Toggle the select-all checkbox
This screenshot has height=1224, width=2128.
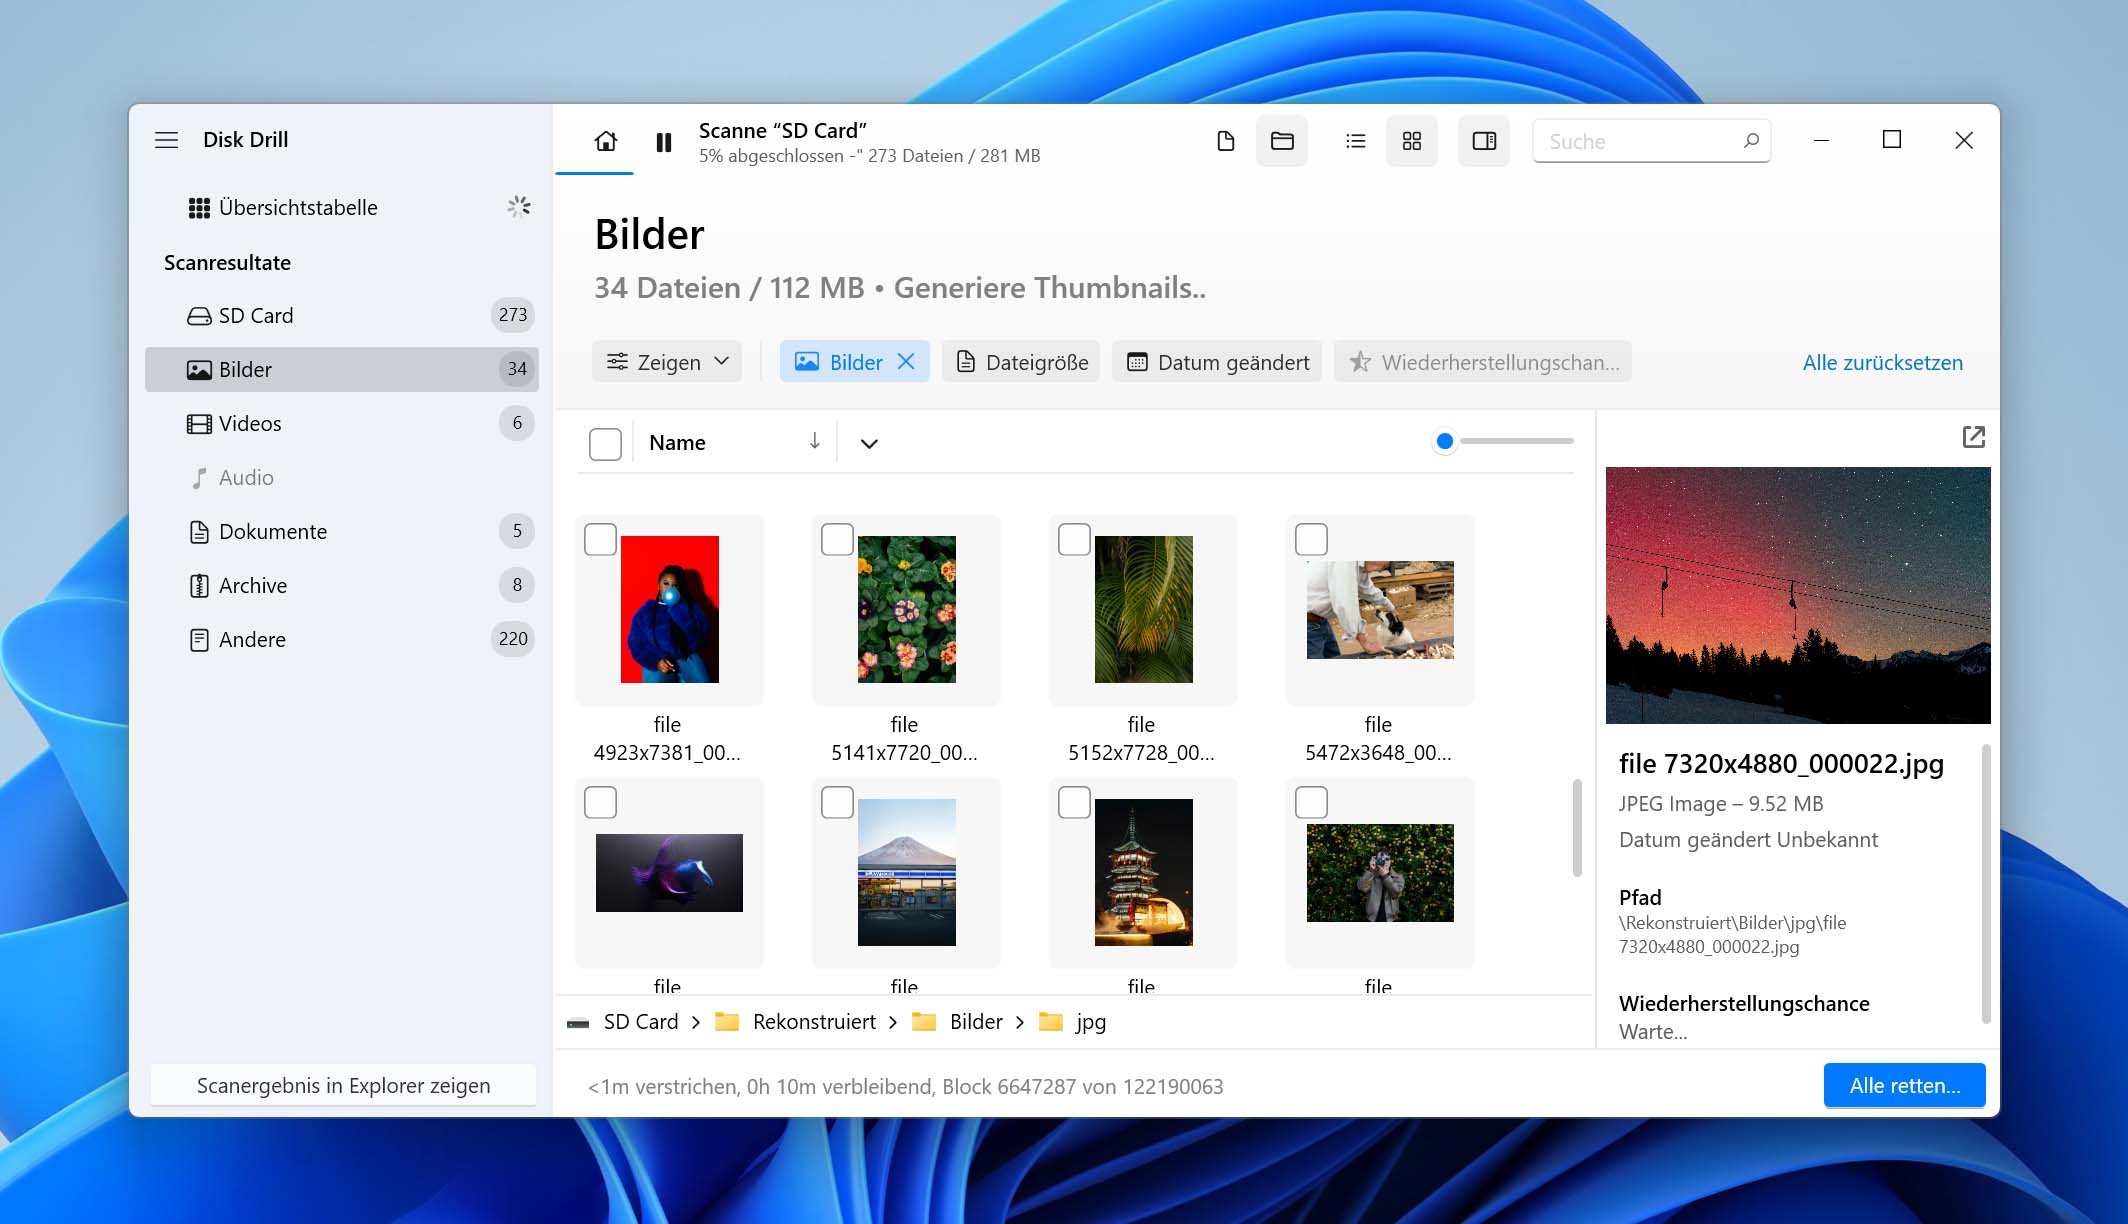(x=605, y=443)
